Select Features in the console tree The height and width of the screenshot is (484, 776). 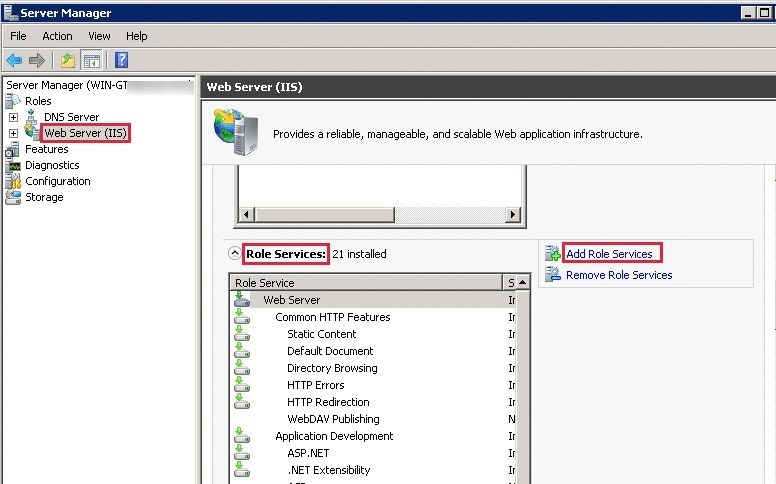tap(47, 149)
